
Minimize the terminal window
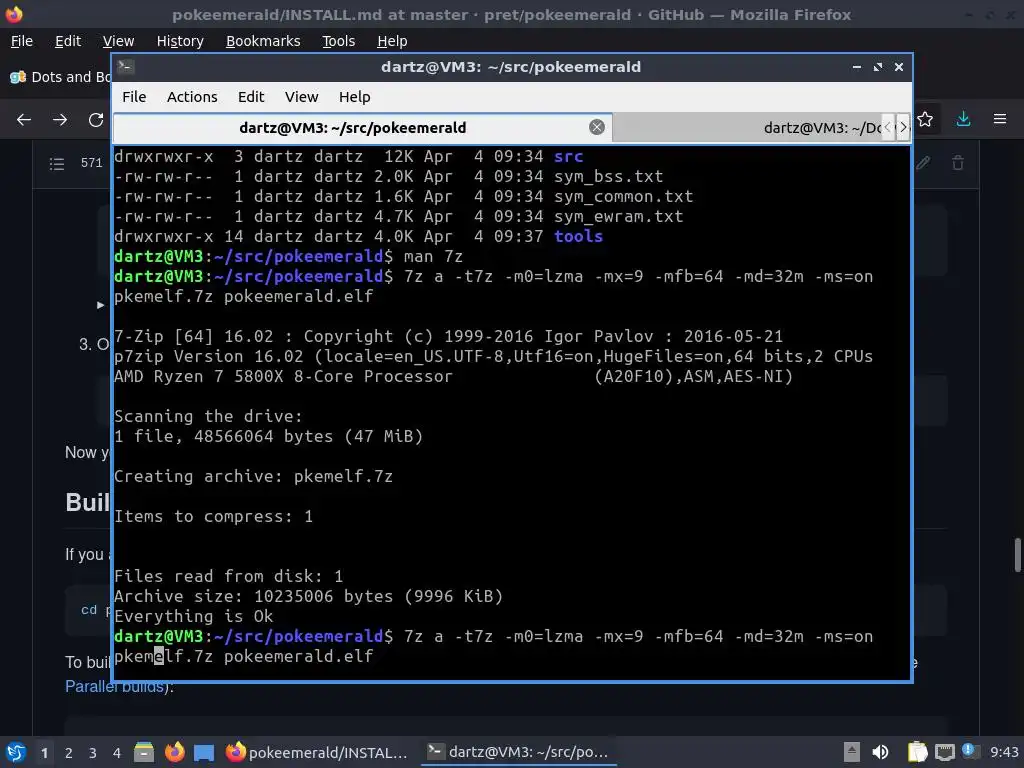click(856, 67)
